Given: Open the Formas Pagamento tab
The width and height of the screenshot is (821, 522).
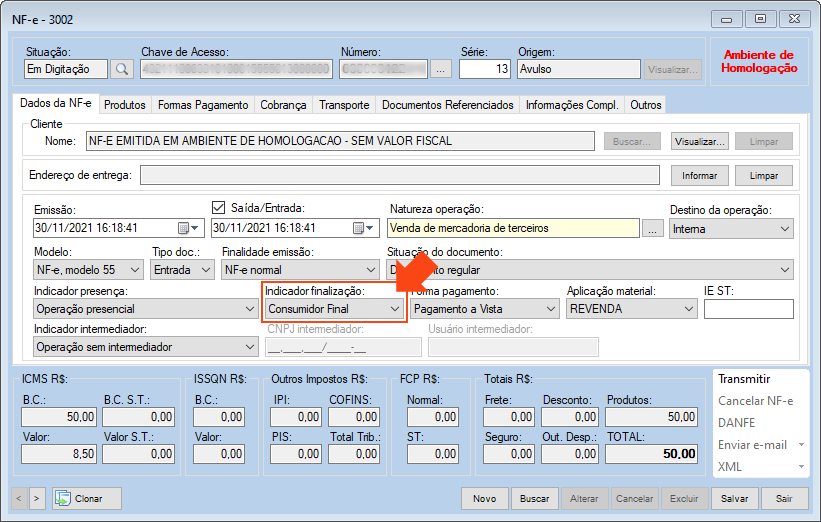Looking at the screenshot, I should click(204, 105).
